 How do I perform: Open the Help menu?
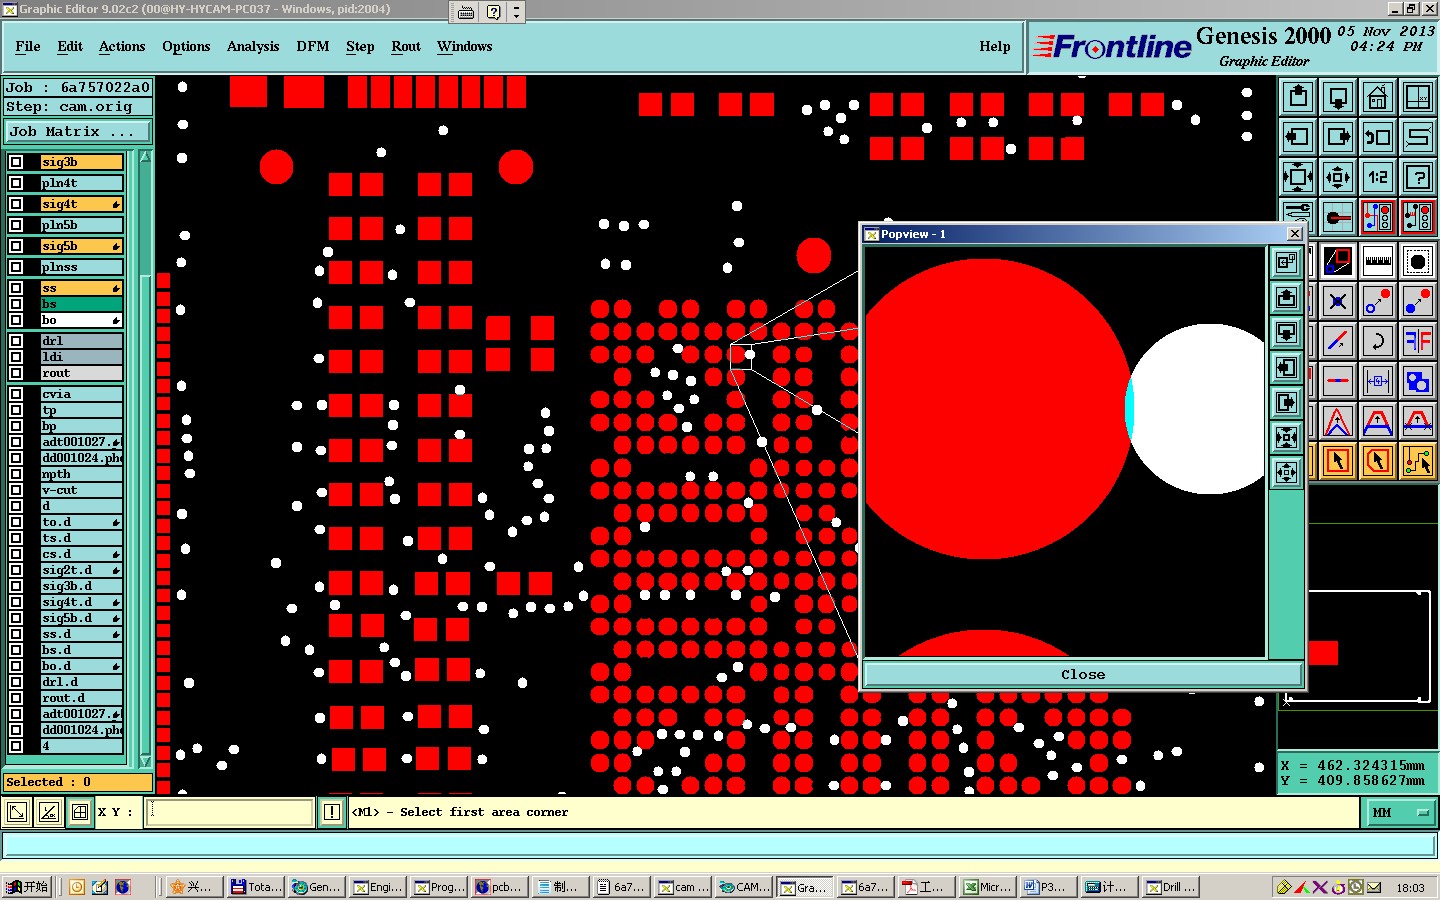tap(995, 47)
